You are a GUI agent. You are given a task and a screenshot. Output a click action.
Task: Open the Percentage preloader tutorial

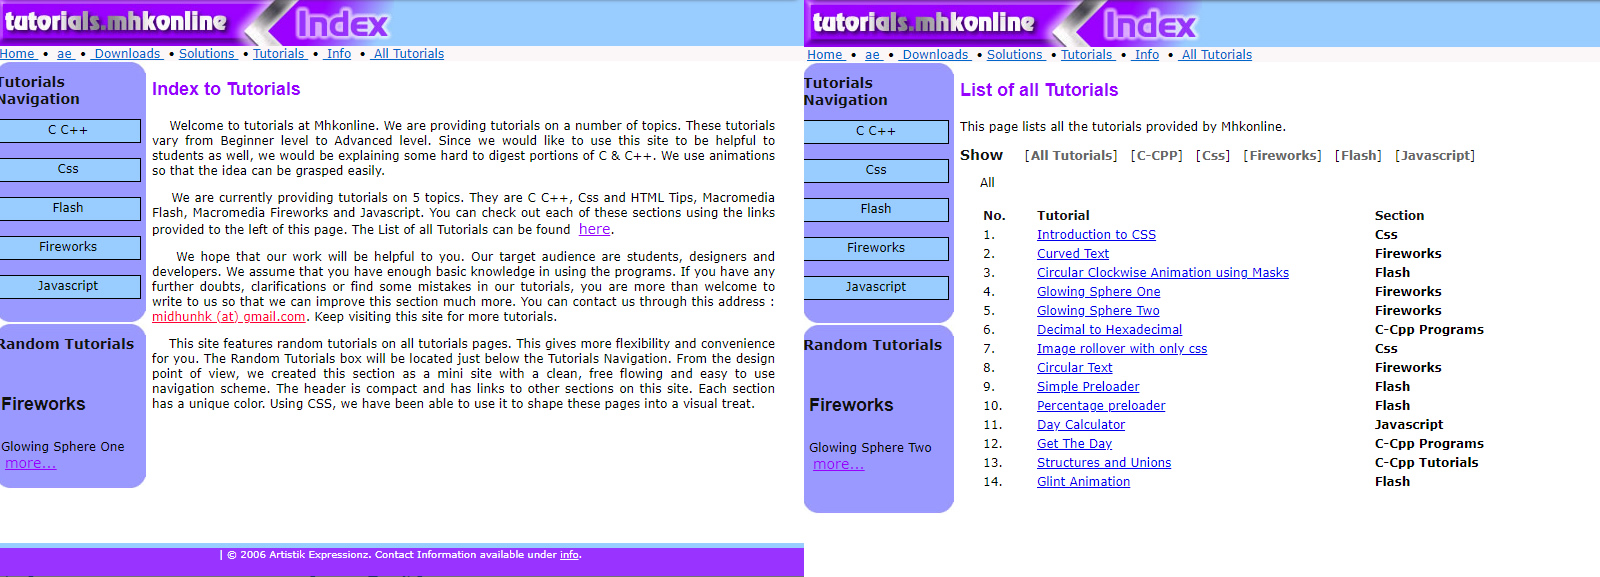click(x=1100, y=406)
